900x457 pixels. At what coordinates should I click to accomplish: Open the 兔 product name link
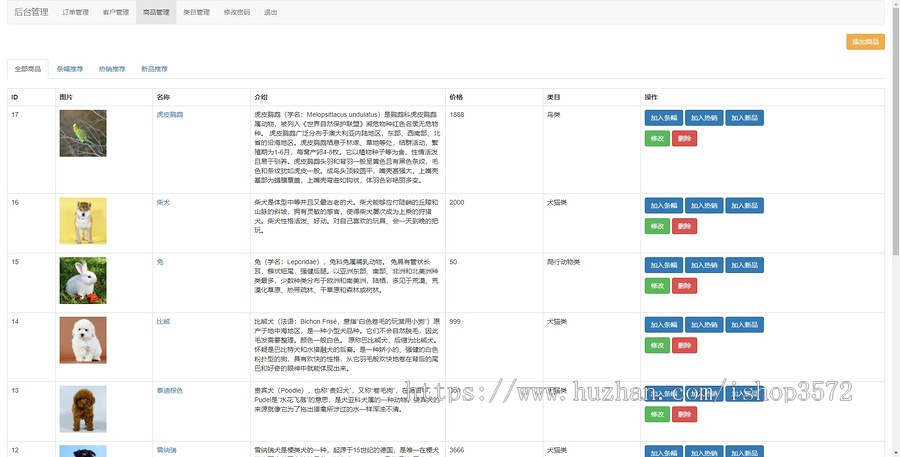pyautogui.click(x=160, y=262)
